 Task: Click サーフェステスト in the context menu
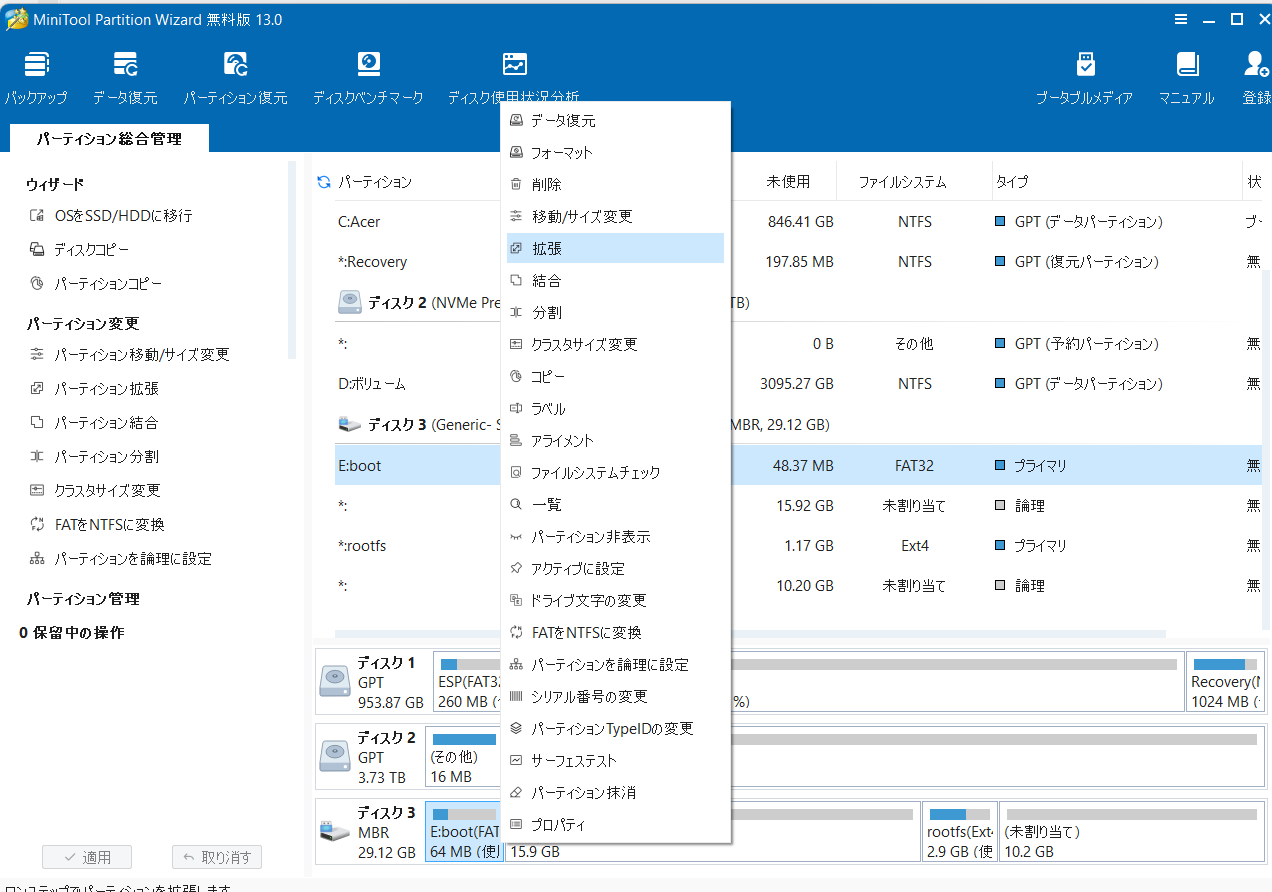click(573, 761)
